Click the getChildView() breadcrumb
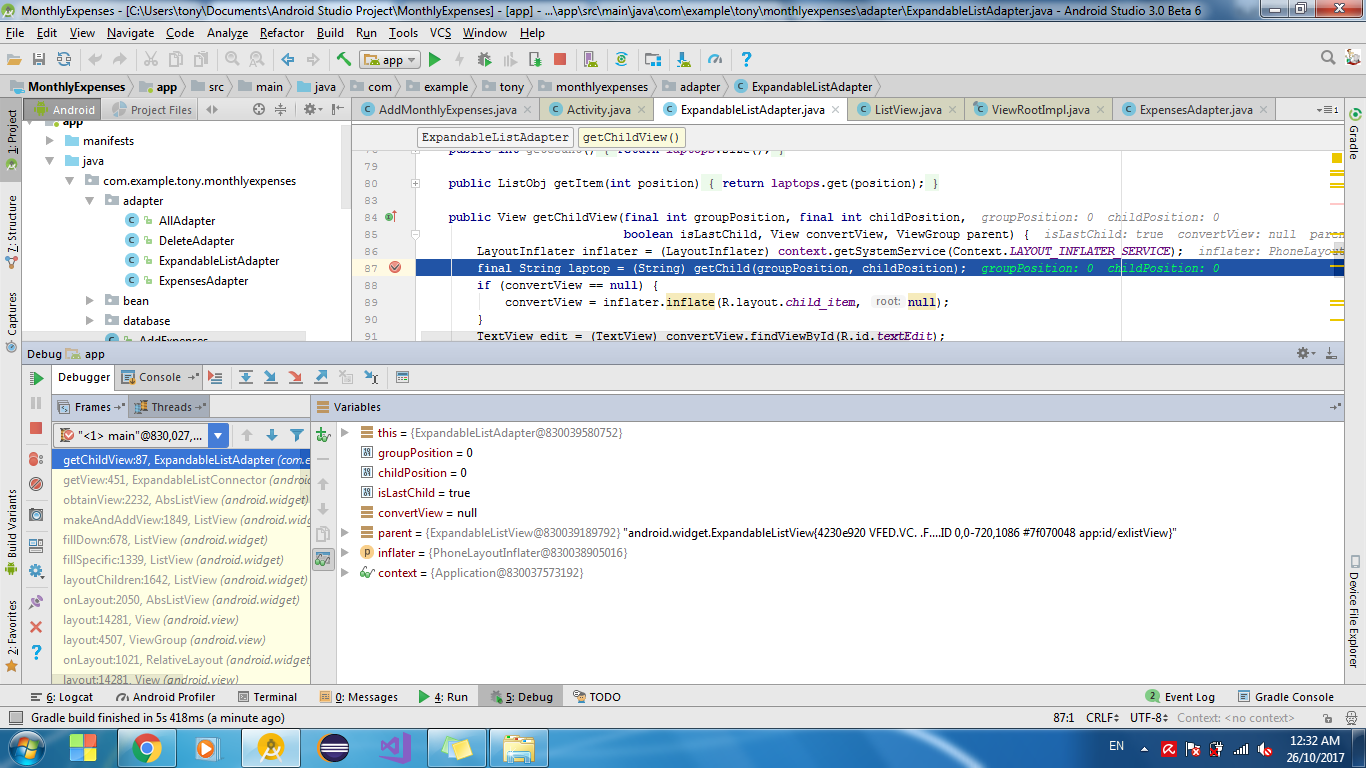Viewport: 1366px width, 768px height. pyautogui.click(x=632, y=137)
